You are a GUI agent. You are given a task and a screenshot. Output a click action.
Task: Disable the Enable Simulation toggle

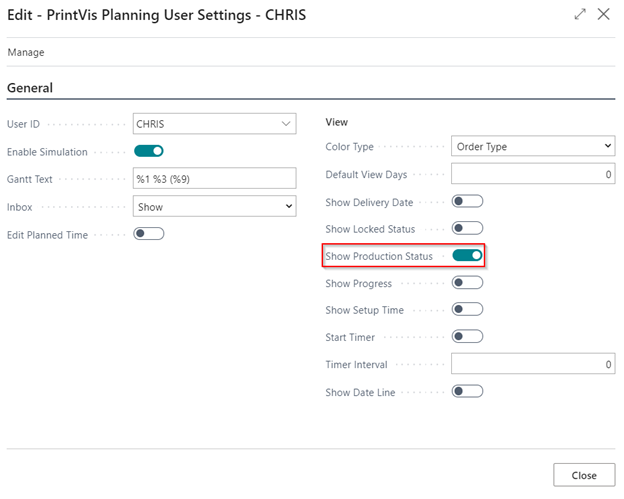[149, 151]
